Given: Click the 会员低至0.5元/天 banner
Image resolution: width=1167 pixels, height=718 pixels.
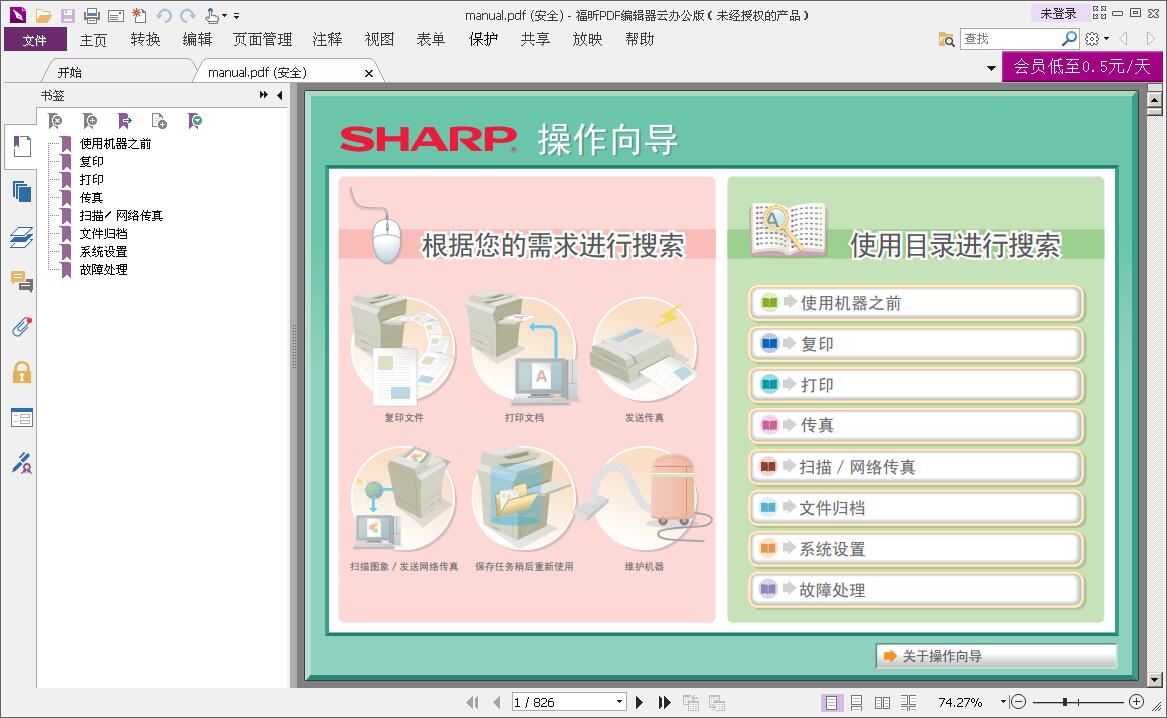Looking at the screenshot, I should click(x=1082, y=67).
